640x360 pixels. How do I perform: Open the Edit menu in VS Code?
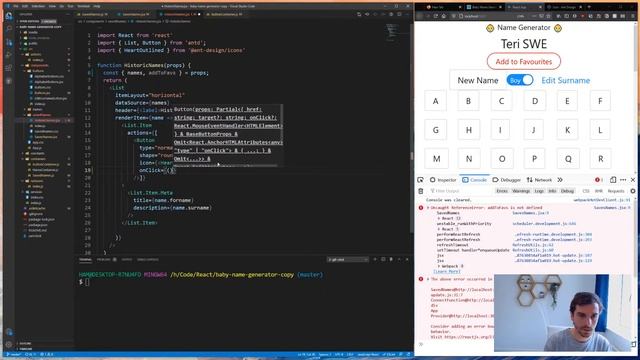(25, 7)
